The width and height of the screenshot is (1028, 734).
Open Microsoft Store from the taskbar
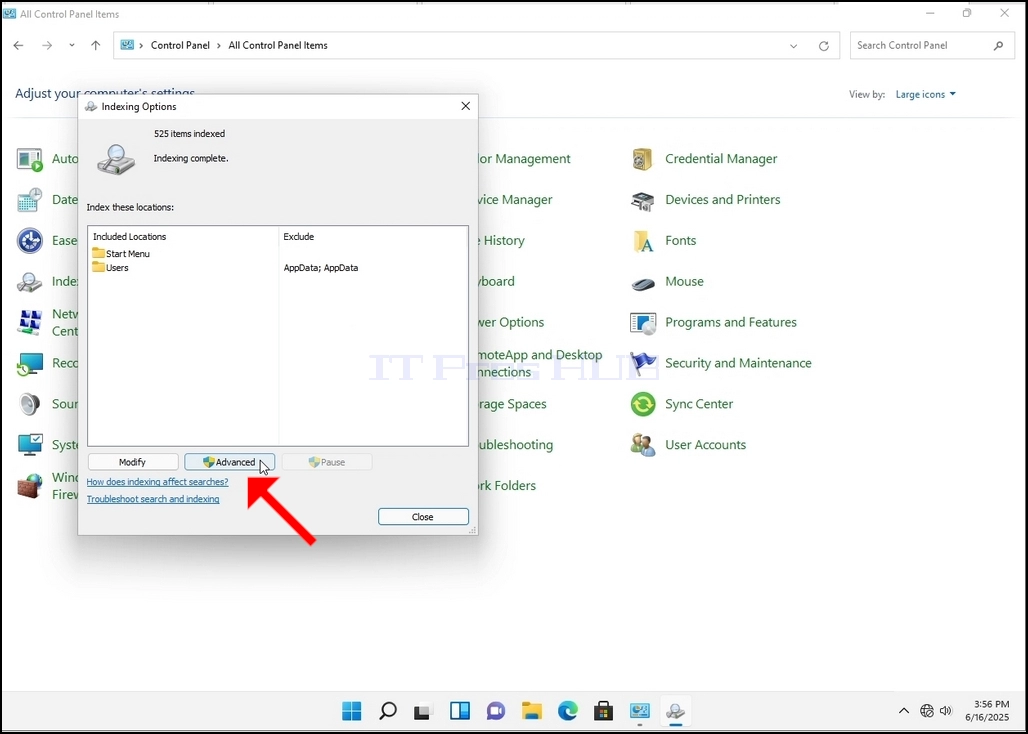coord(603,710)
